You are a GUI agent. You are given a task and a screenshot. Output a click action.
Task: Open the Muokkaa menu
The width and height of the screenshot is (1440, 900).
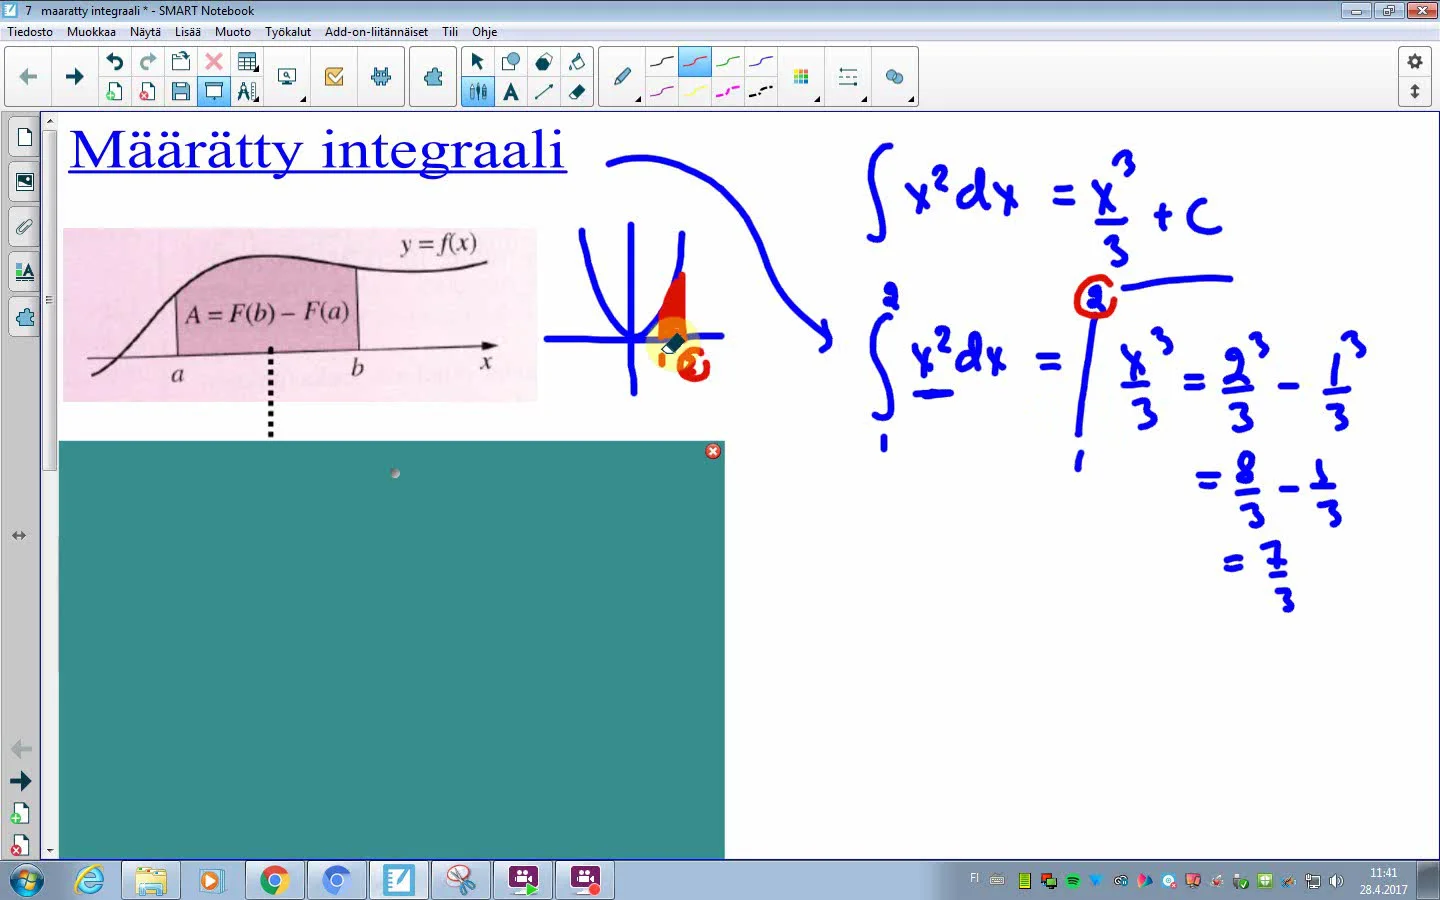[91, 32]
